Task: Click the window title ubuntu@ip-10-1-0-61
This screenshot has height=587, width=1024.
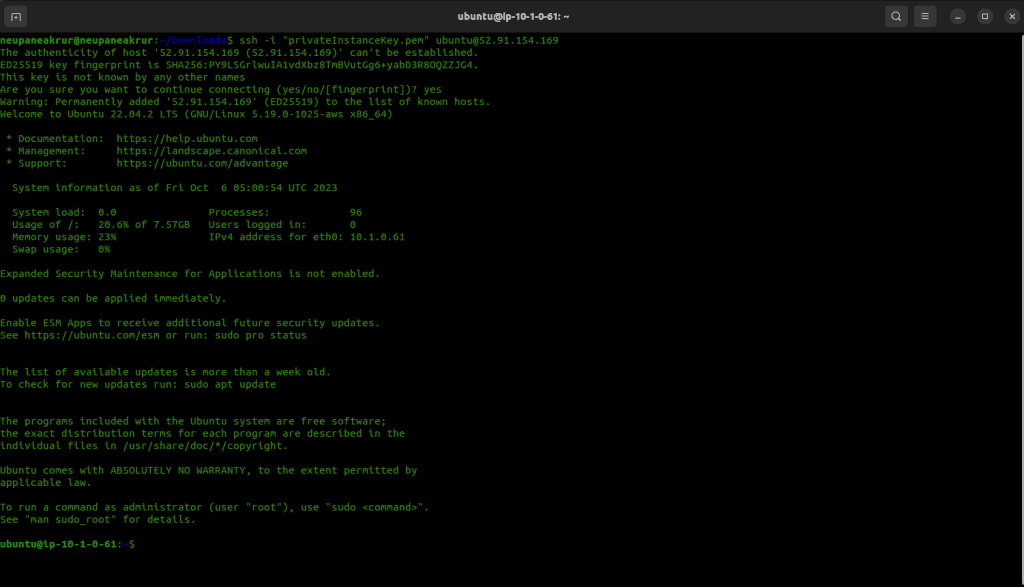Action: (513, 16)
